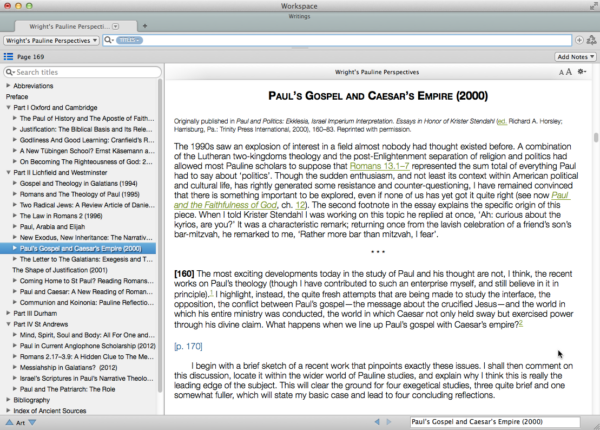
Task: Open the Add Notes dropdown
Action: [x=575, y=57]
